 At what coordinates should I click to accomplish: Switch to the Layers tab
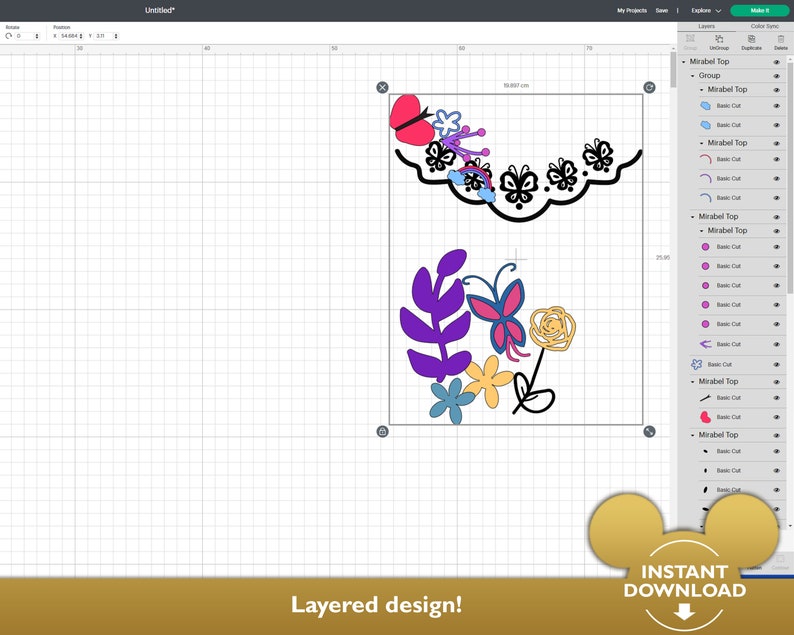tap(706, 26)
